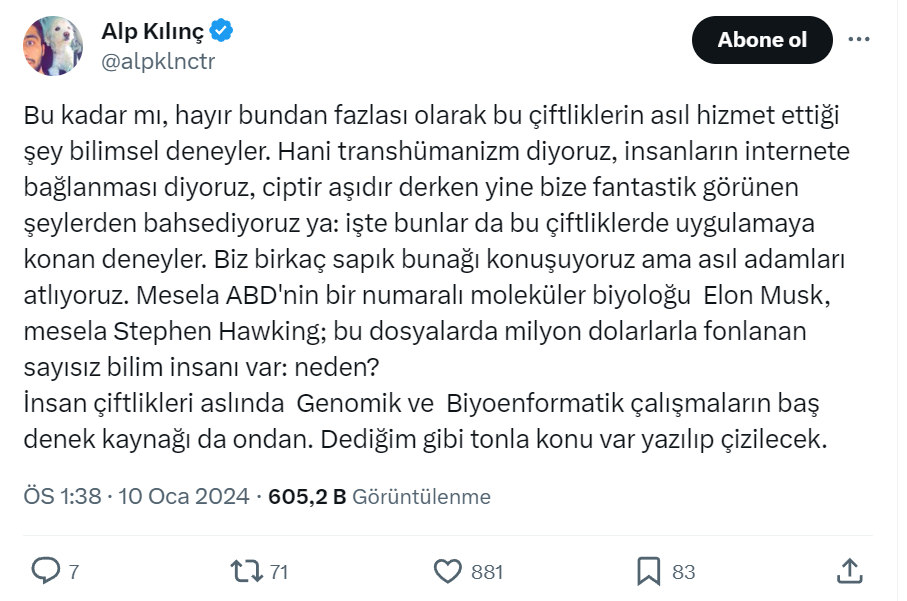Open Alp Kılınç's profile avatar photo
Image resolution: width=907 pixels, height=601 pixels.
(53, 46)
